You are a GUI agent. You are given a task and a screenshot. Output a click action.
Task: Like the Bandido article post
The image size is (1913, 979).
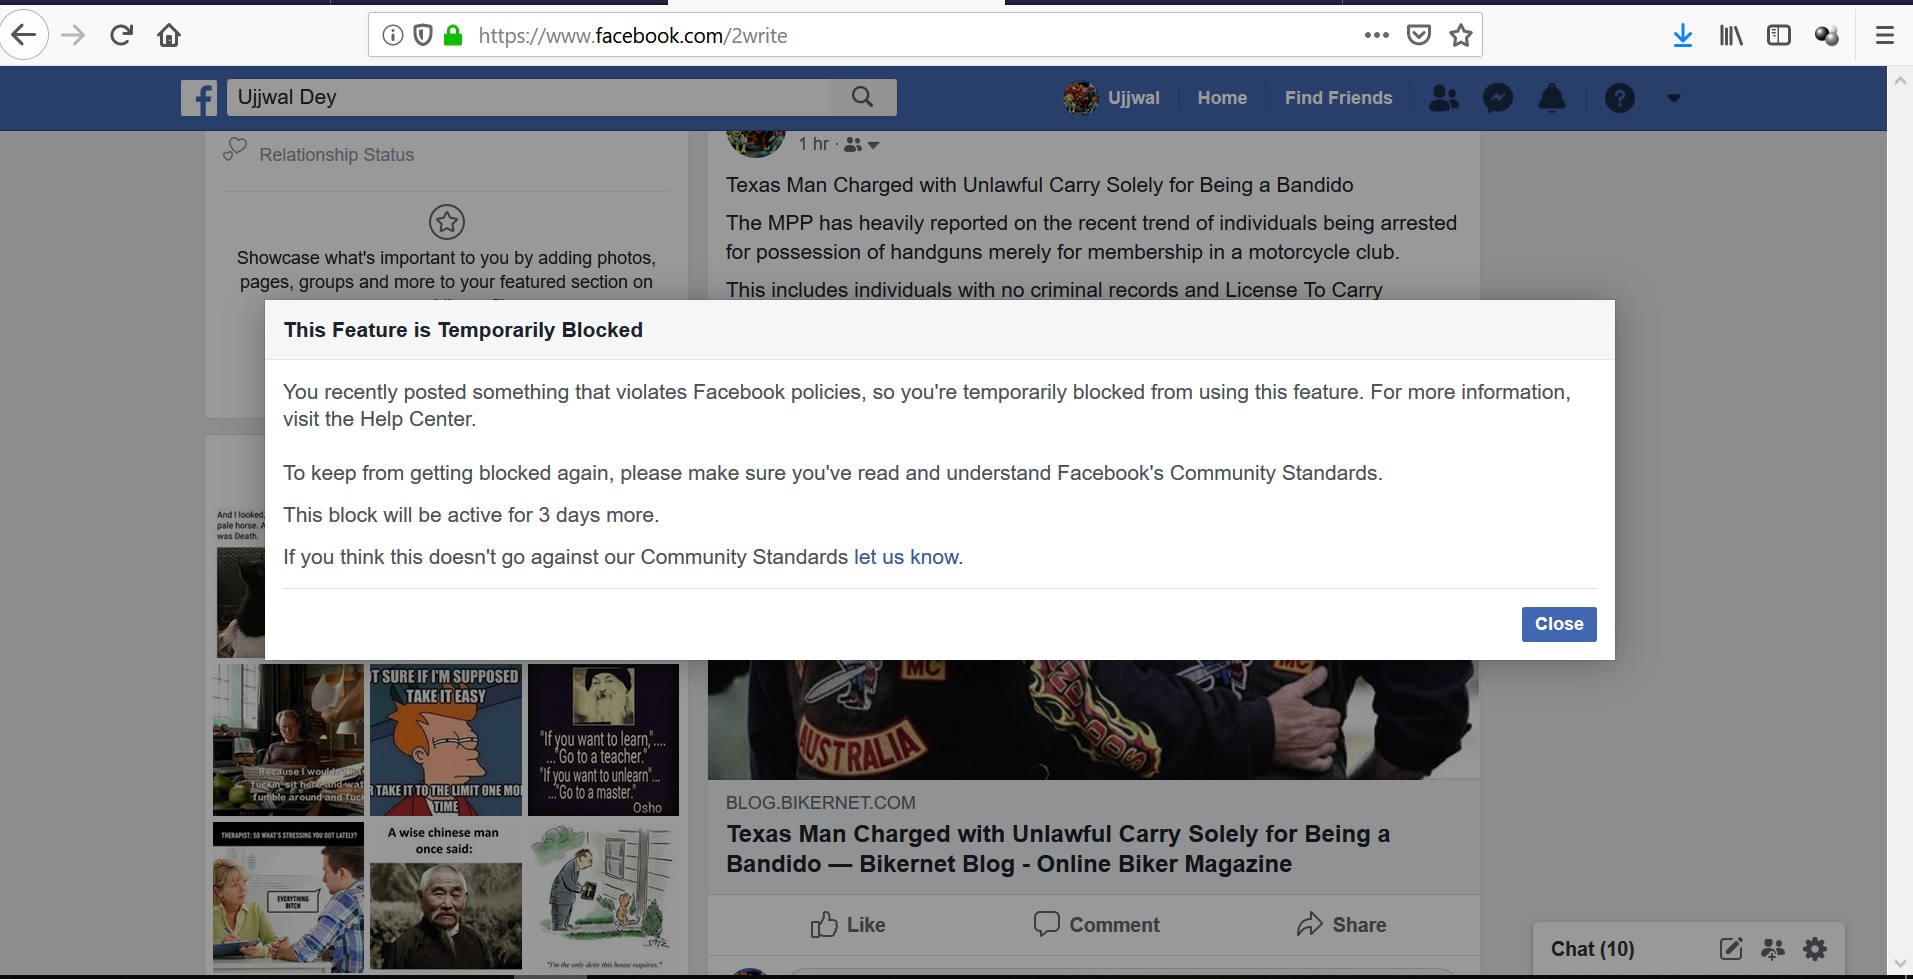(848, 925)
